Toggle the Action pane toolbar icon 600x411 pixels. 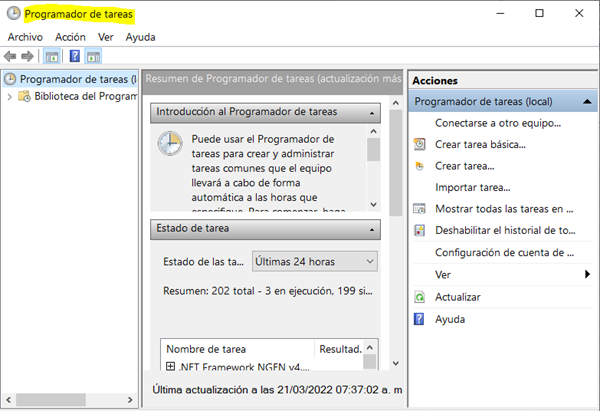[93, 57]
